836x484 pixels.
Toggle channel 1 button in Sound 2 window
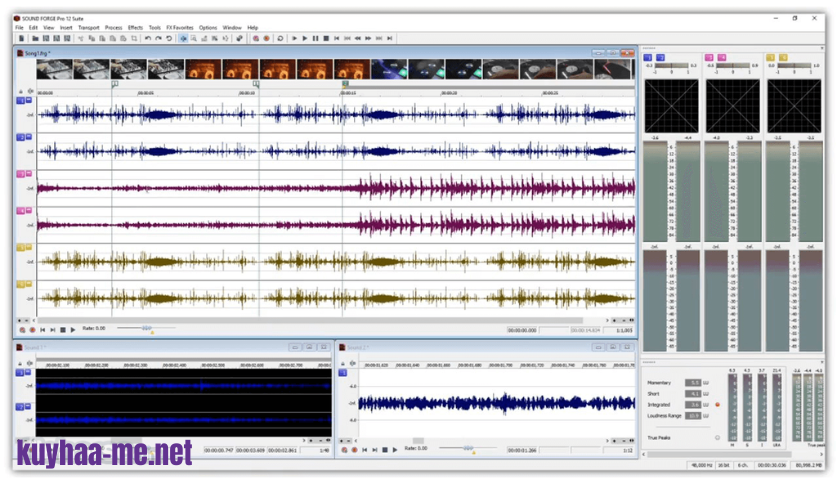tap(343, 373)
